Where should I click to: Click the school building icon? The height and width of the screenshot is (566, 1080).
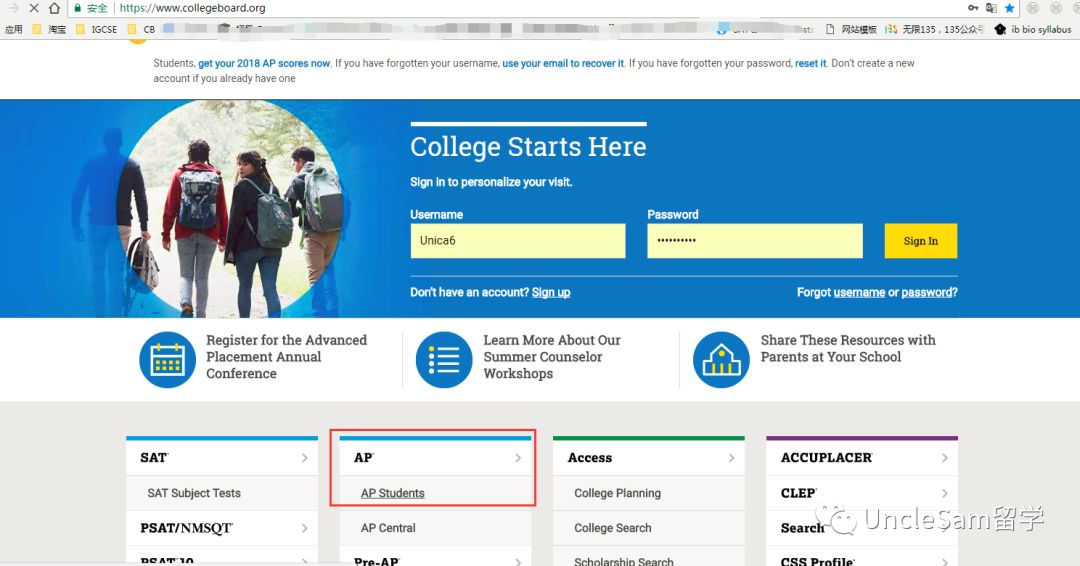tap(721, 359)
